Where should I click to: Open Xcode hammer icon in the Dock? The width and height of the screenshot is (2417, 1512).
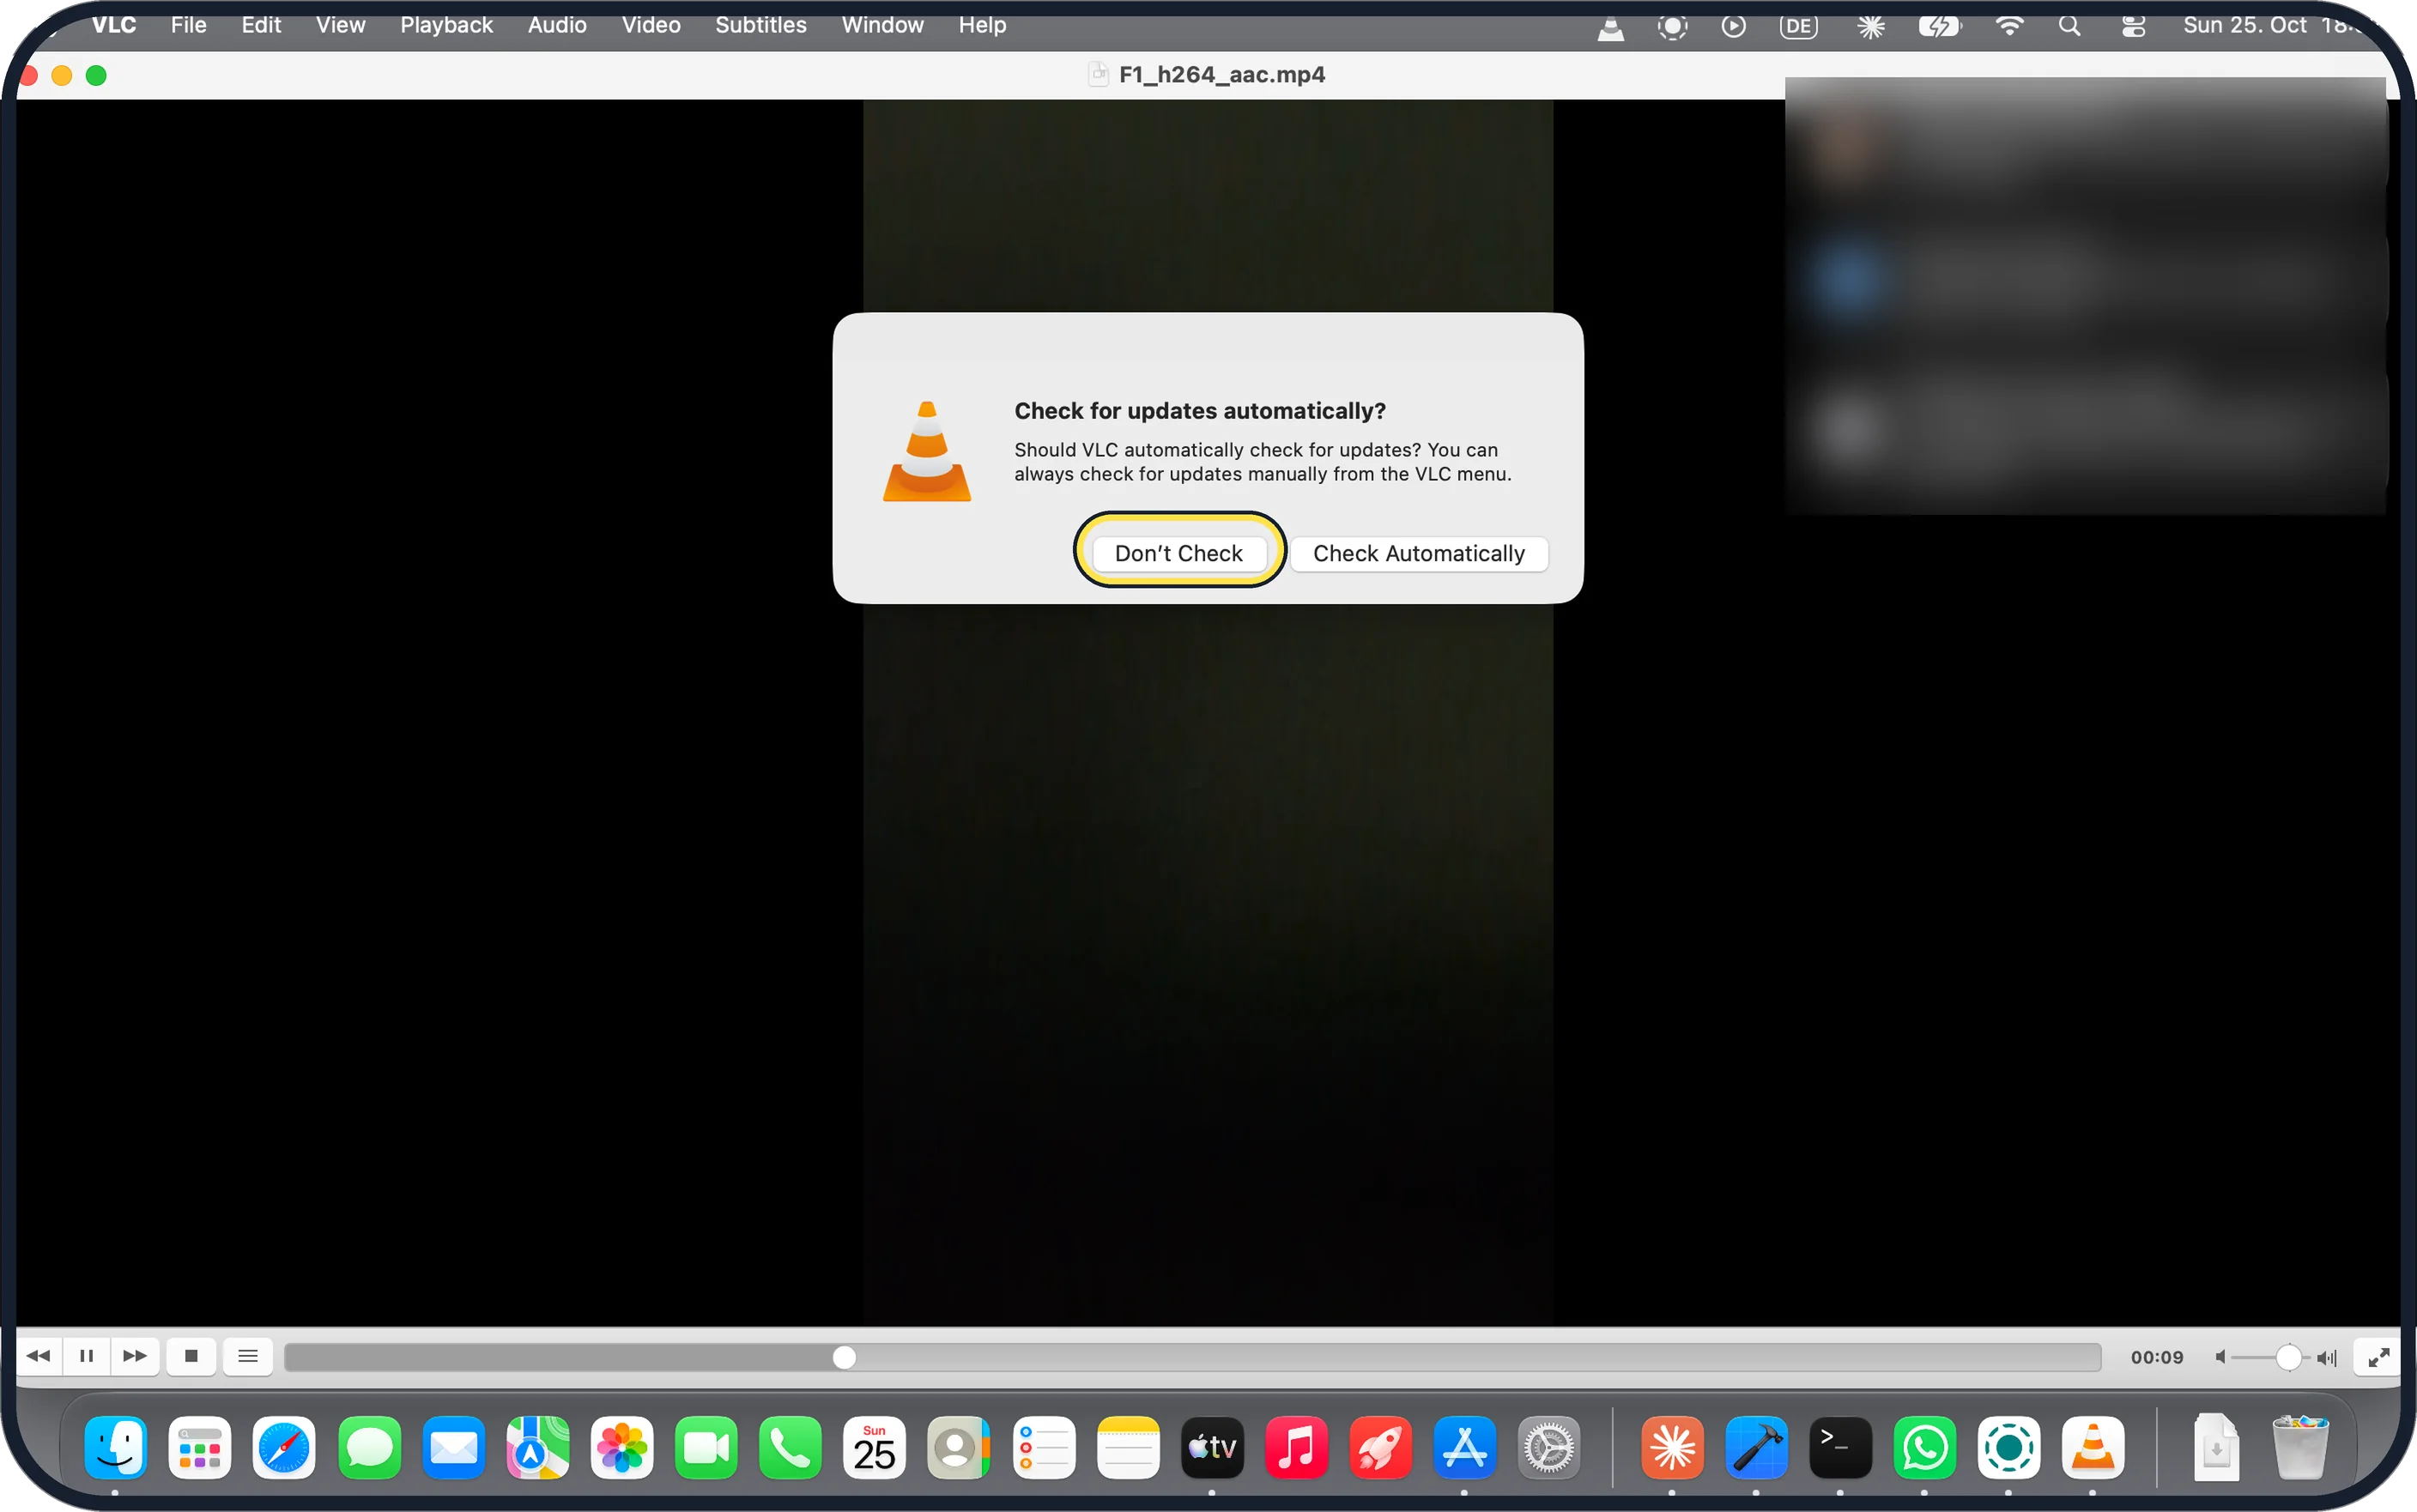coord(1756,1447)
